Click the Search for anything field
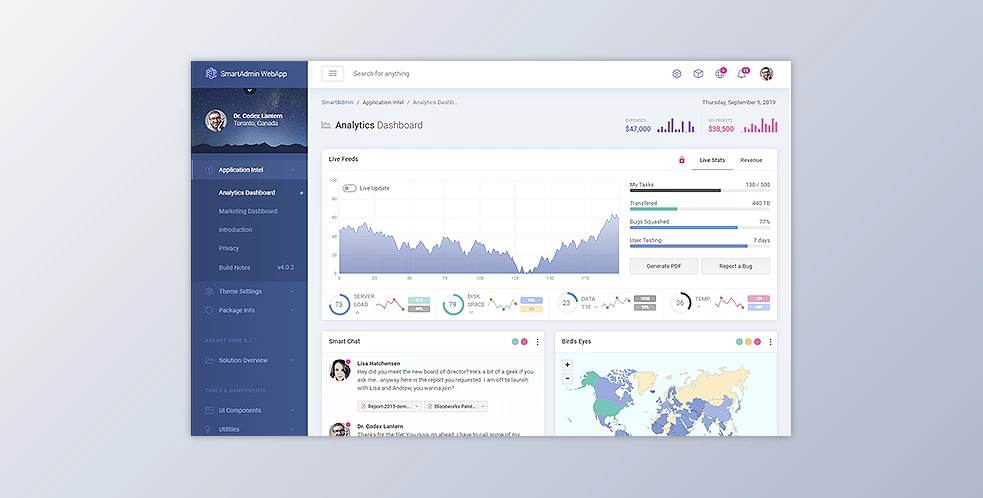Image resolution: width=983 pixels, height=498 pixels. pyautogui.click(x=450, y=74)
